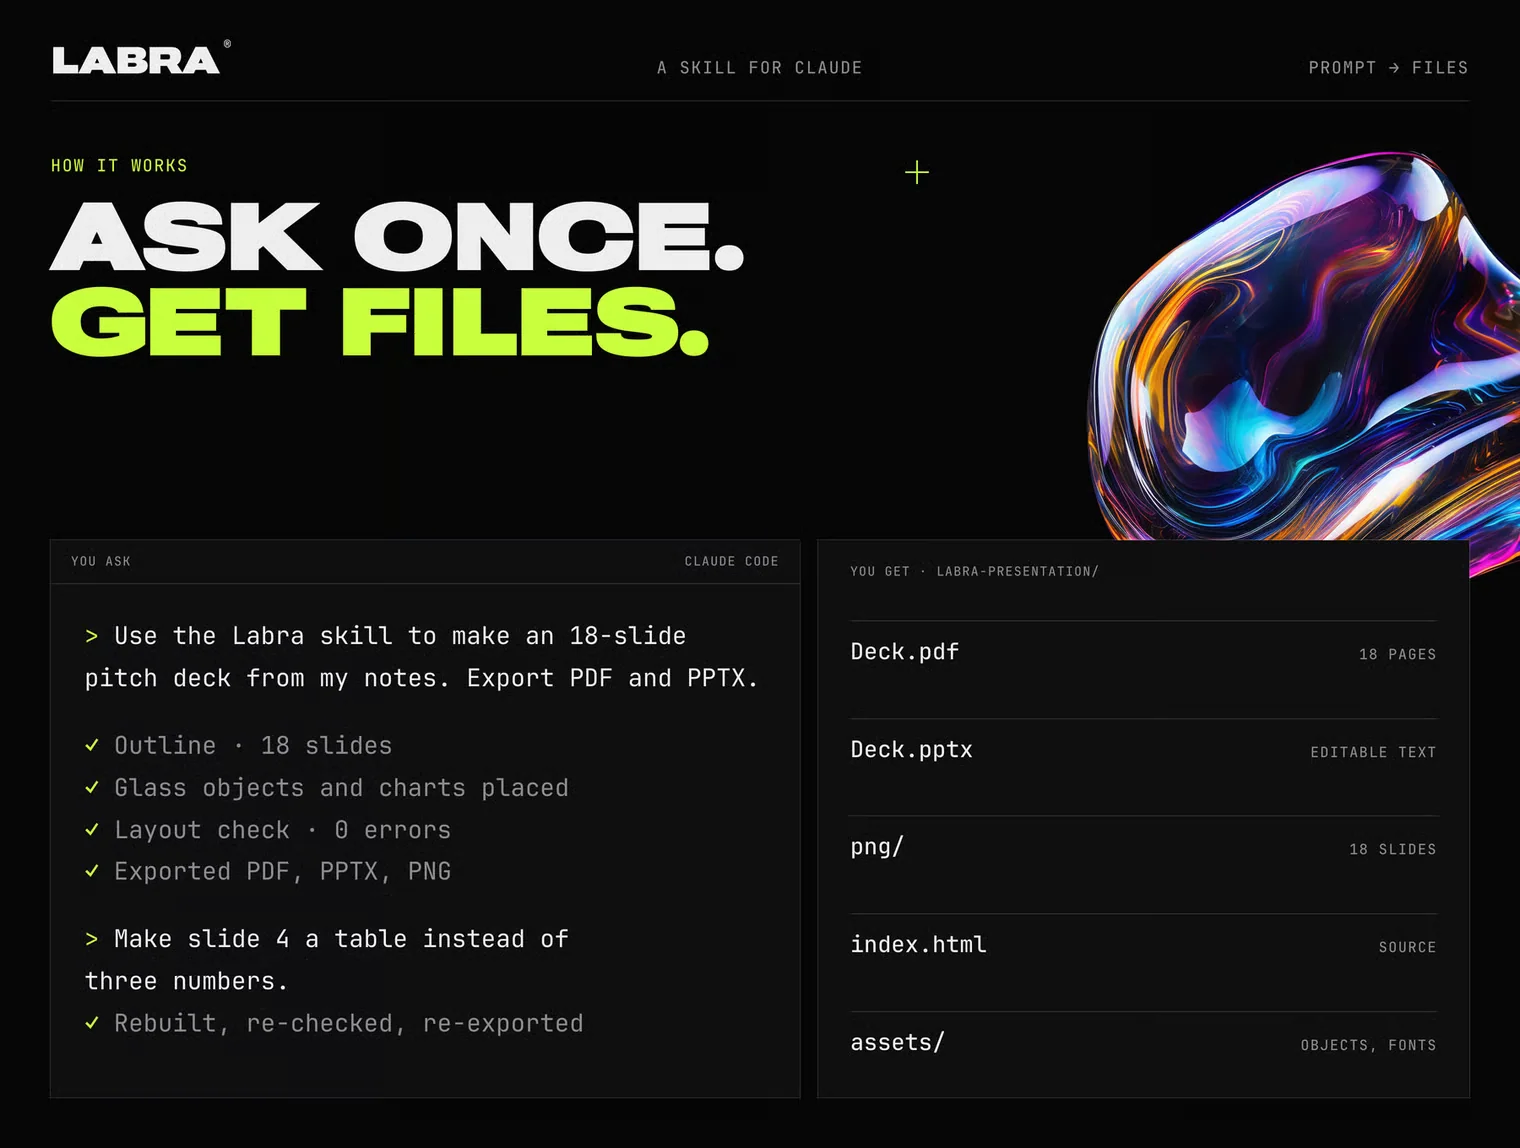Click the '18 PAGES' value
The height and width of the screenshot is (1148, 1520).
tap(1397, 654)
